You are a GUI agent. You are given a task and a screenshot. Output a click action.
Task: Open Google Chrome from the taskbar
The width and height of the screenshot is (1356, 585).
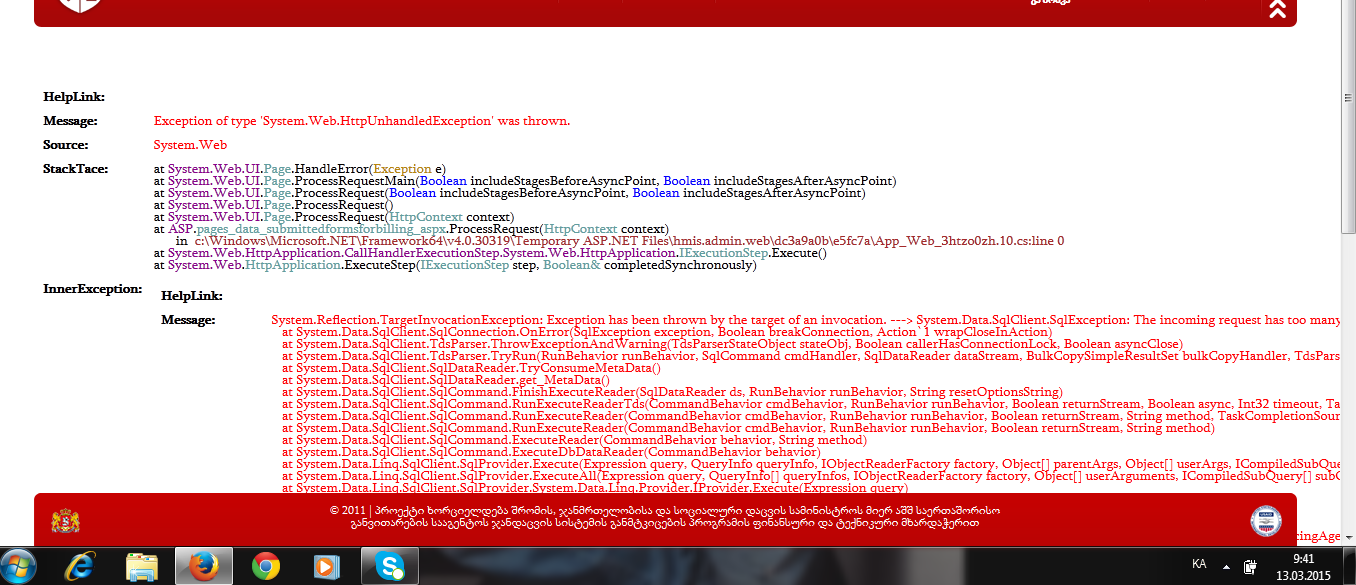(265, 567)
